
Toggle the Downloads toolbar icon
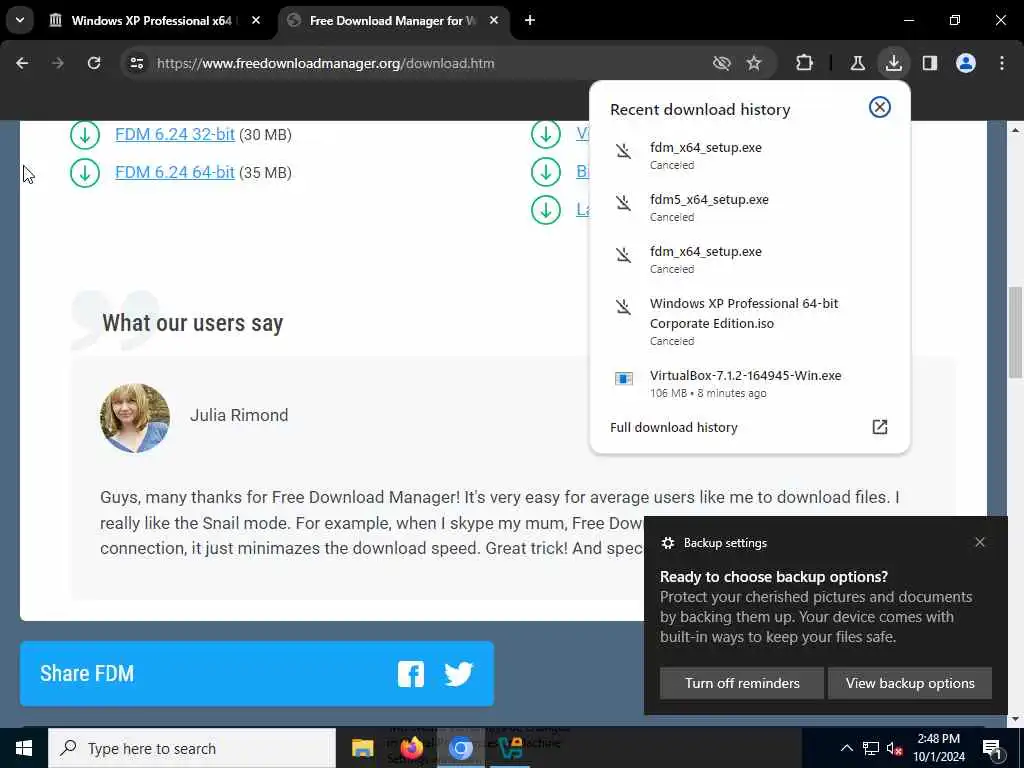click(x=893, y=63)
